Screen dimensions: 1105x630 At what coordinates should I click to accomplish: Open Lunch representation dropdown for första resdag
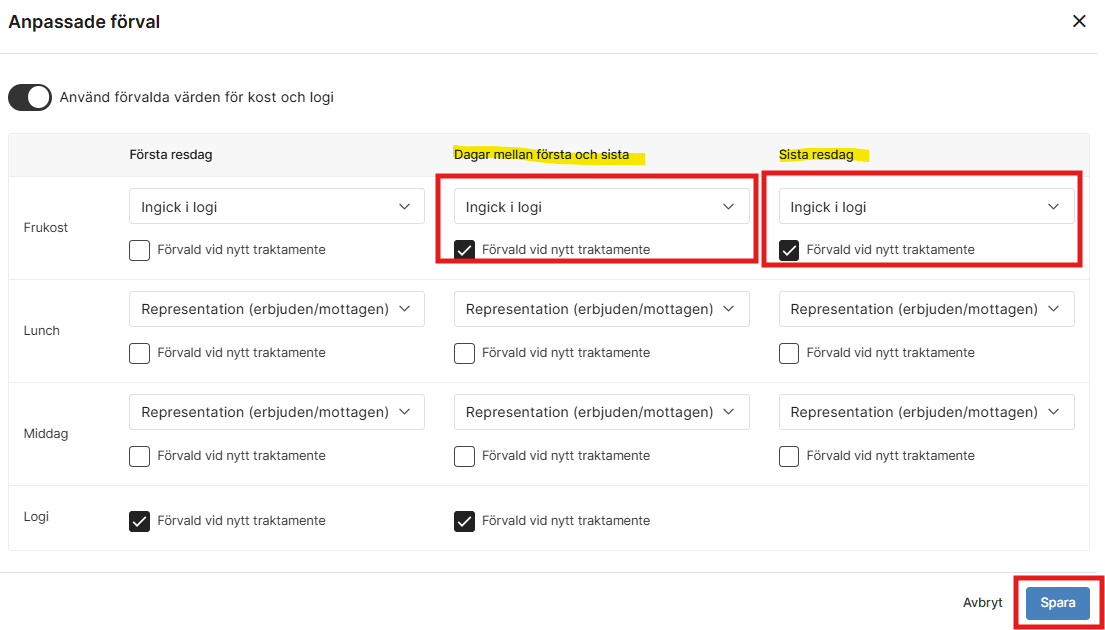point(276,309)
